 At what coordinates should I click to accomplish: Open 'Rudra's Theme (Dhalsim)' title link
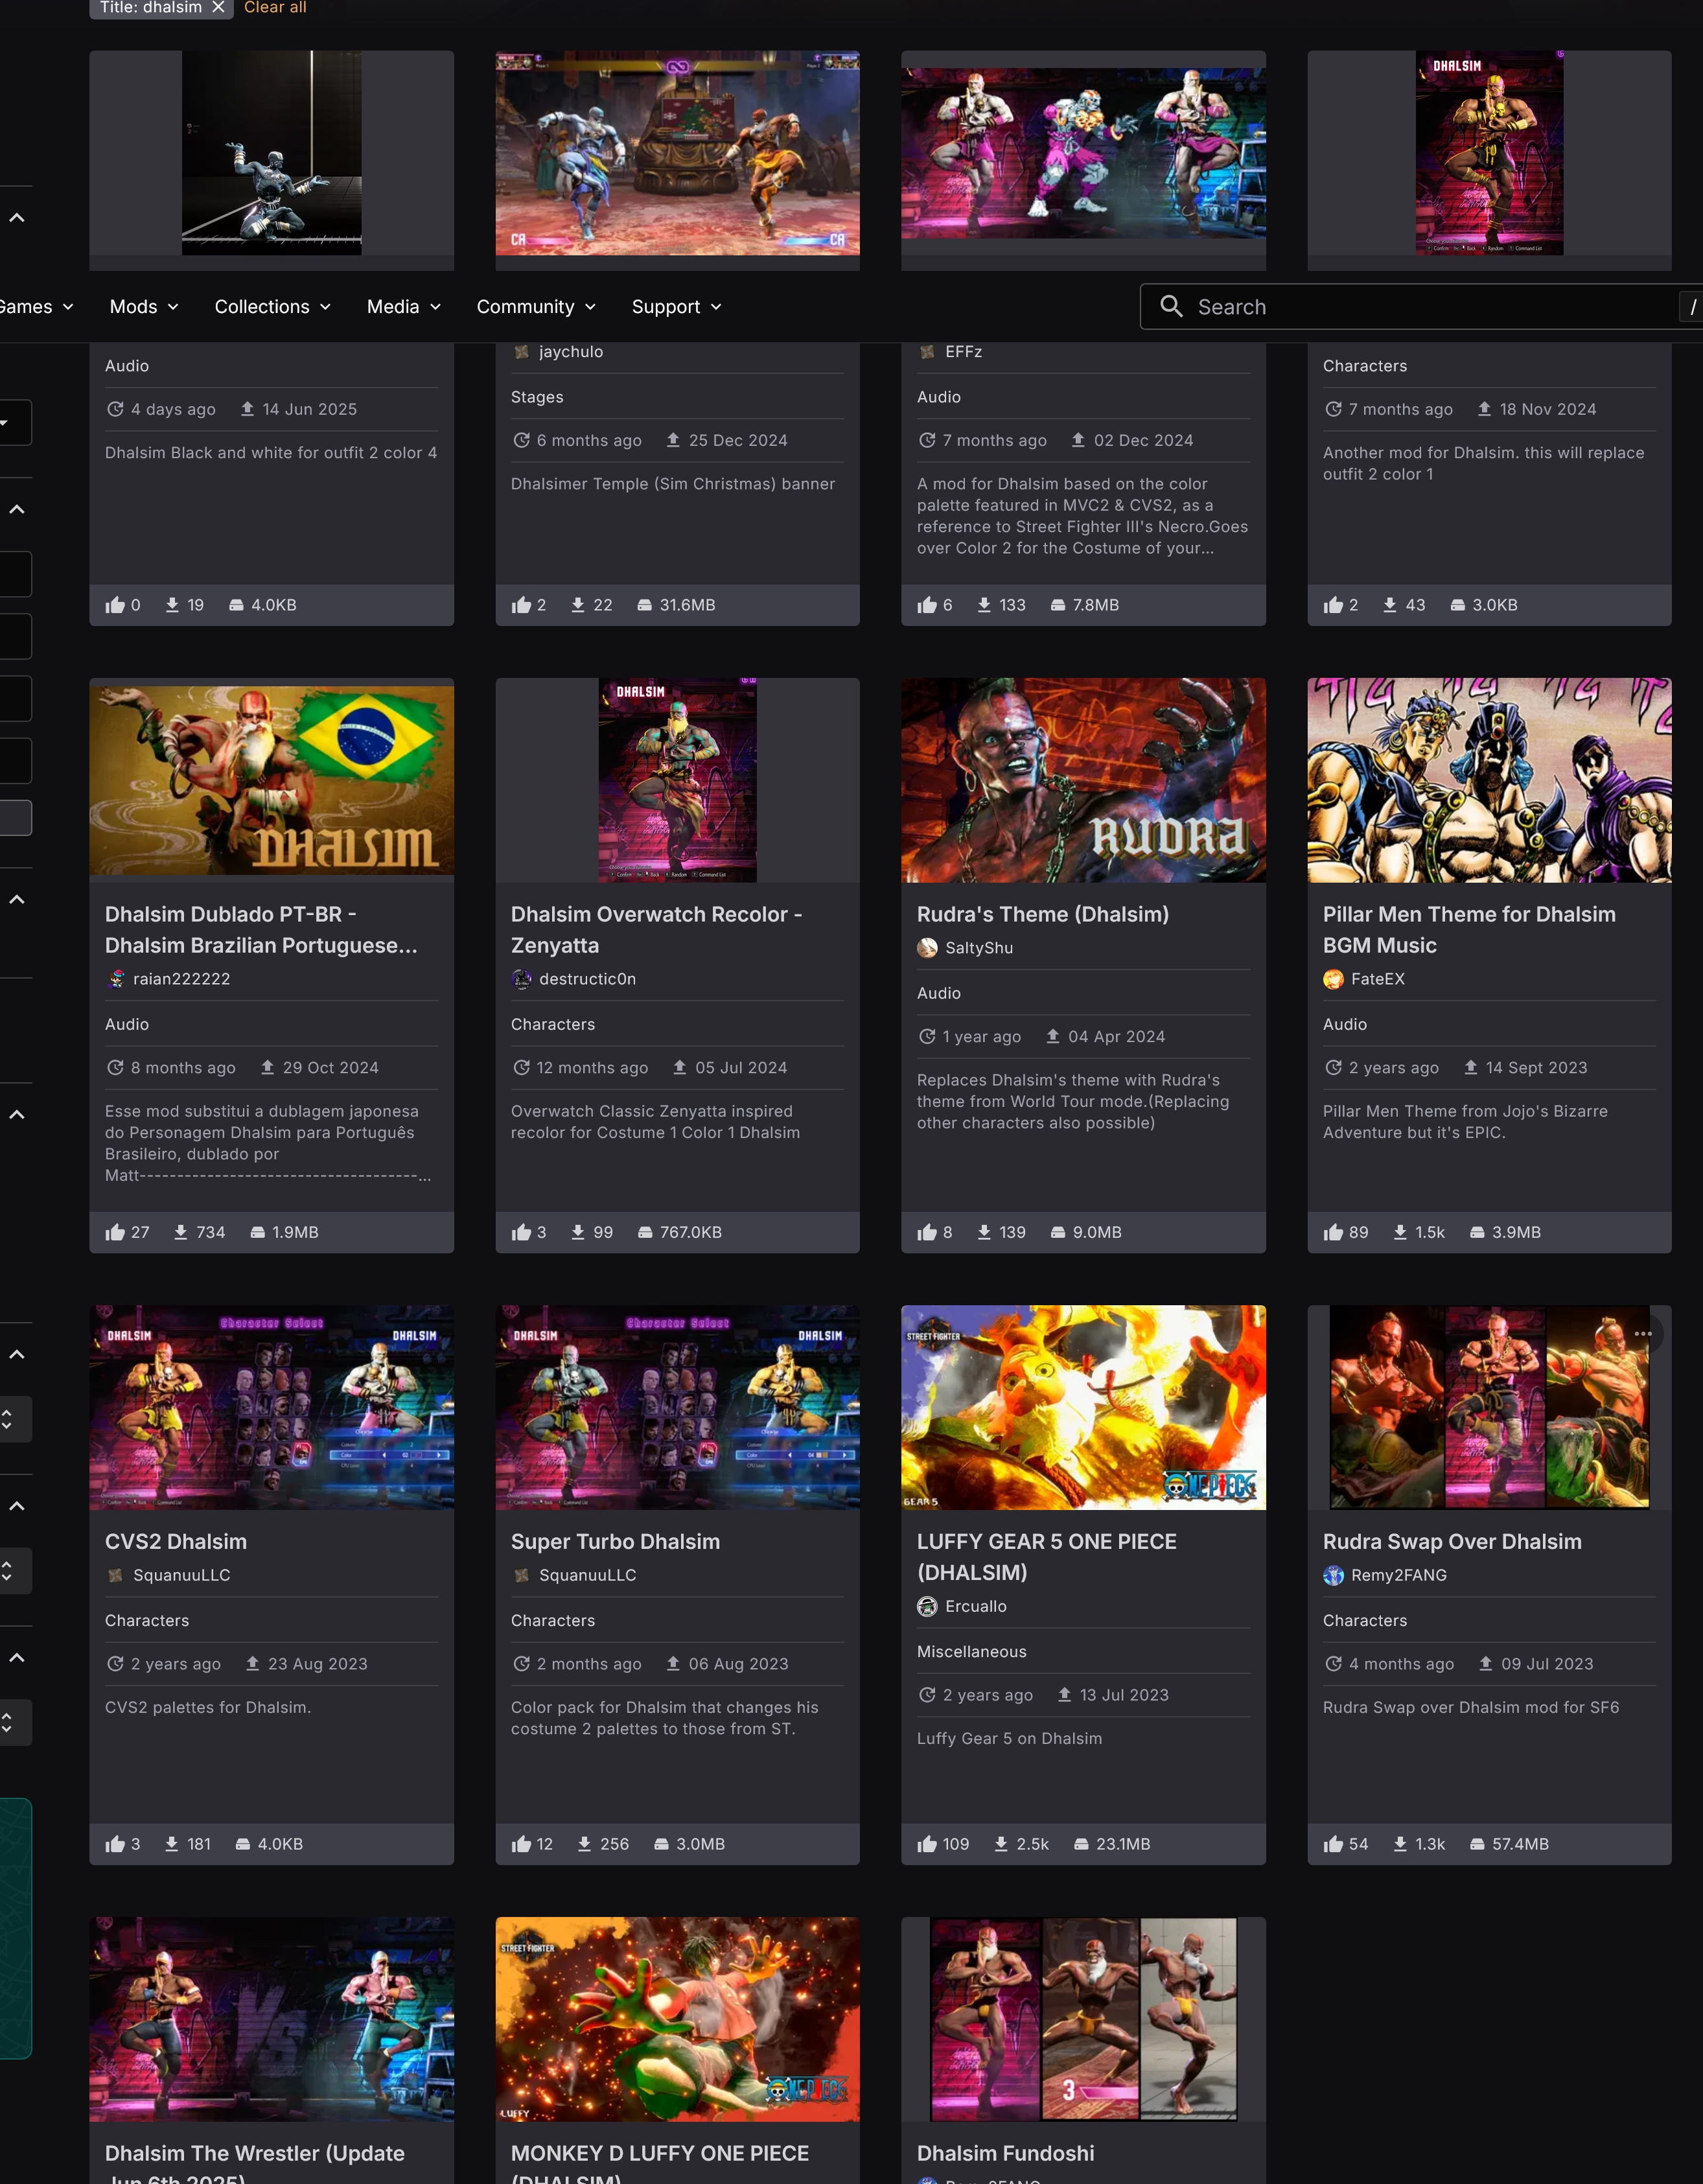tap(1042, 914)
